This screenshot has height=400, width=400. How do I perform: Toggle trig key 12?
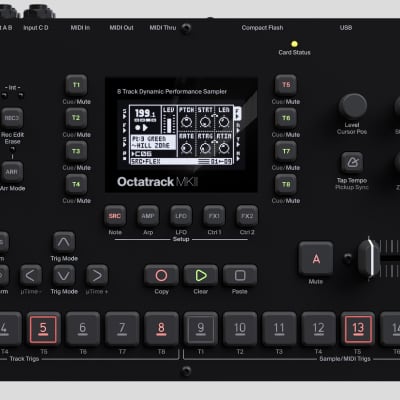tap(319, 329)
